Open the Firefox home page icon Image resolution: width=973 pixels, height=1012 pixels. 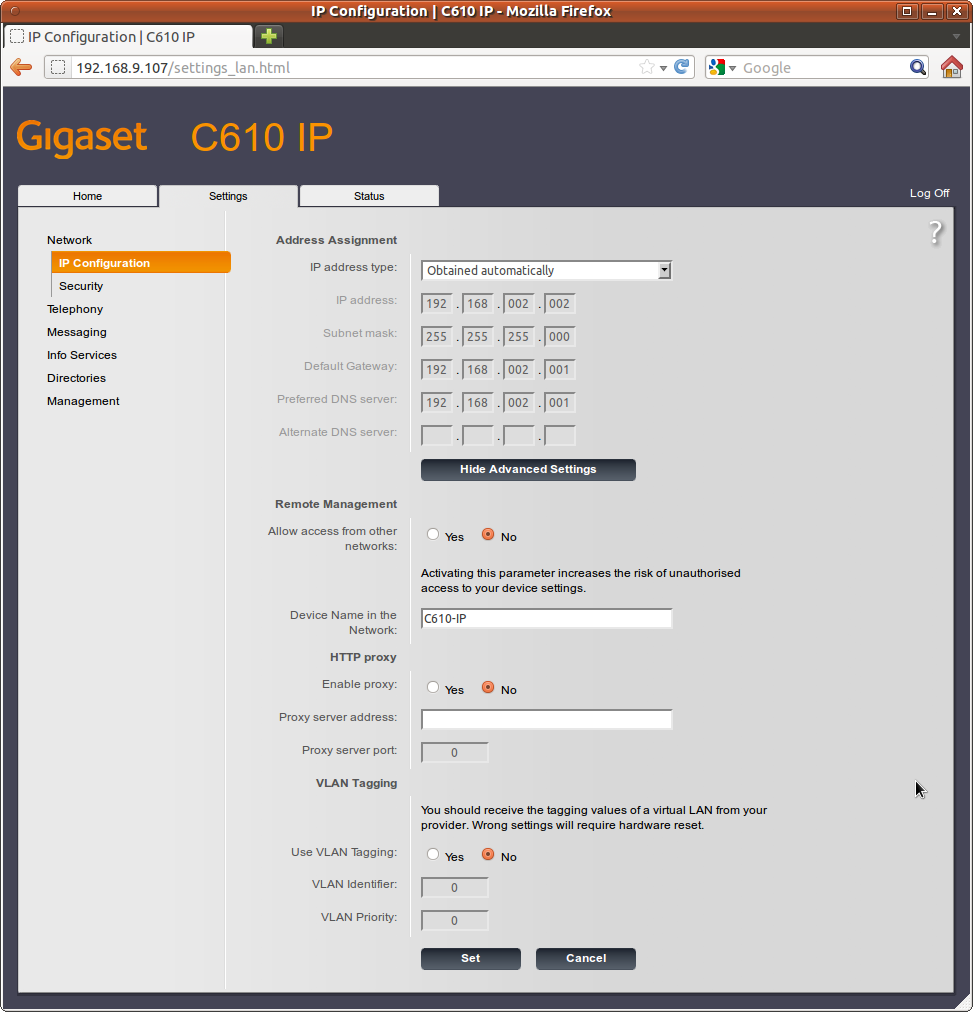click(x=952, y=67)
